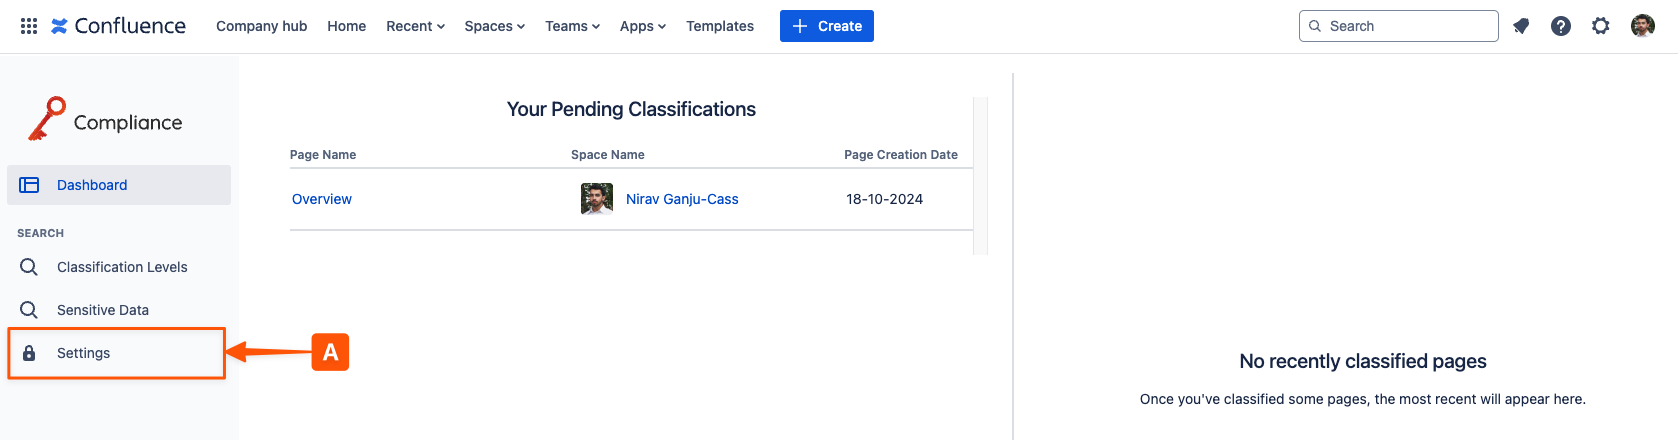Expand the Teams dropdown
Screen dimensions: 1678x440
click(x=572, y=26)
